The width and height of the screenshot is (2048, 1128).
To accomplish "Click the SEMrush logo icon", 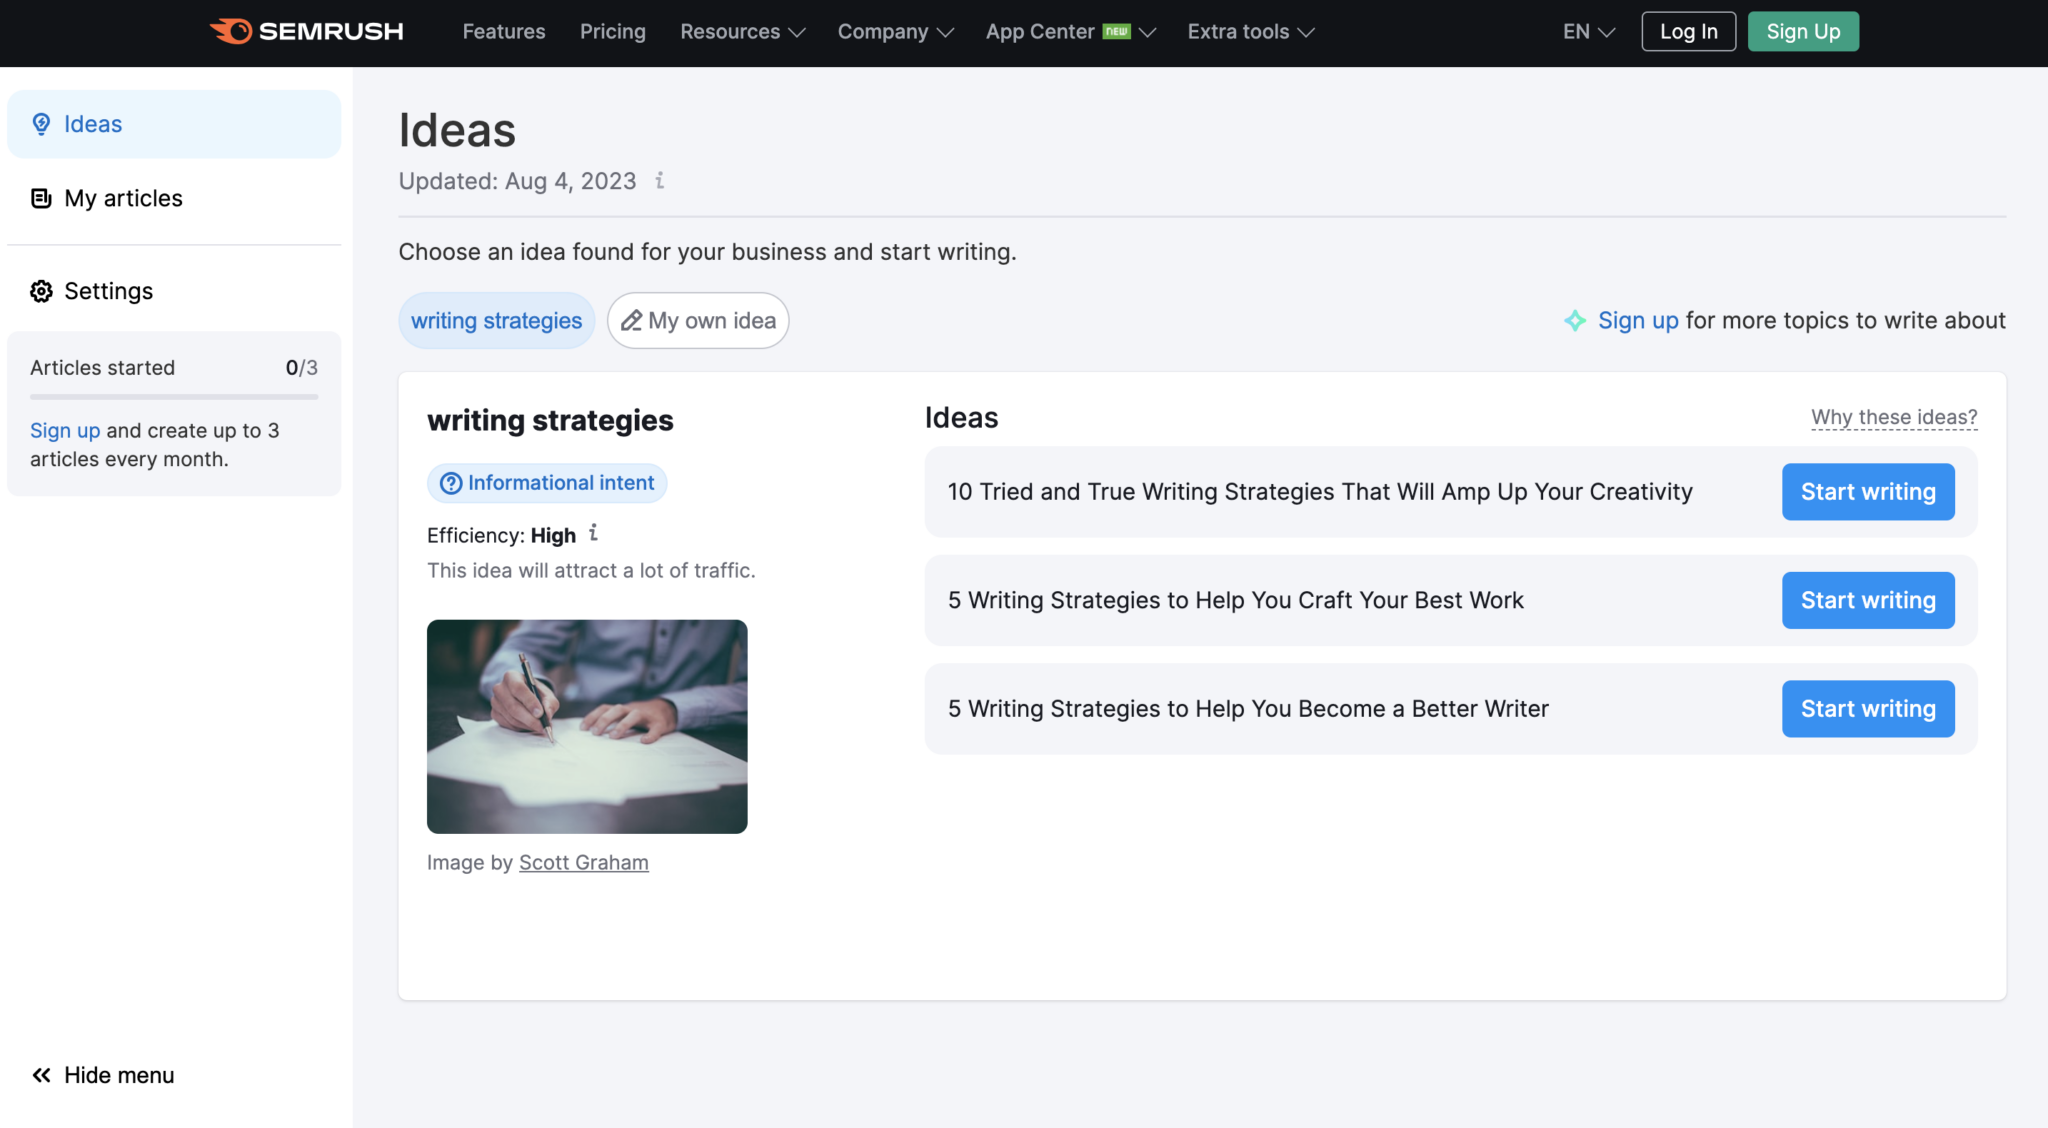I will 226,31.
